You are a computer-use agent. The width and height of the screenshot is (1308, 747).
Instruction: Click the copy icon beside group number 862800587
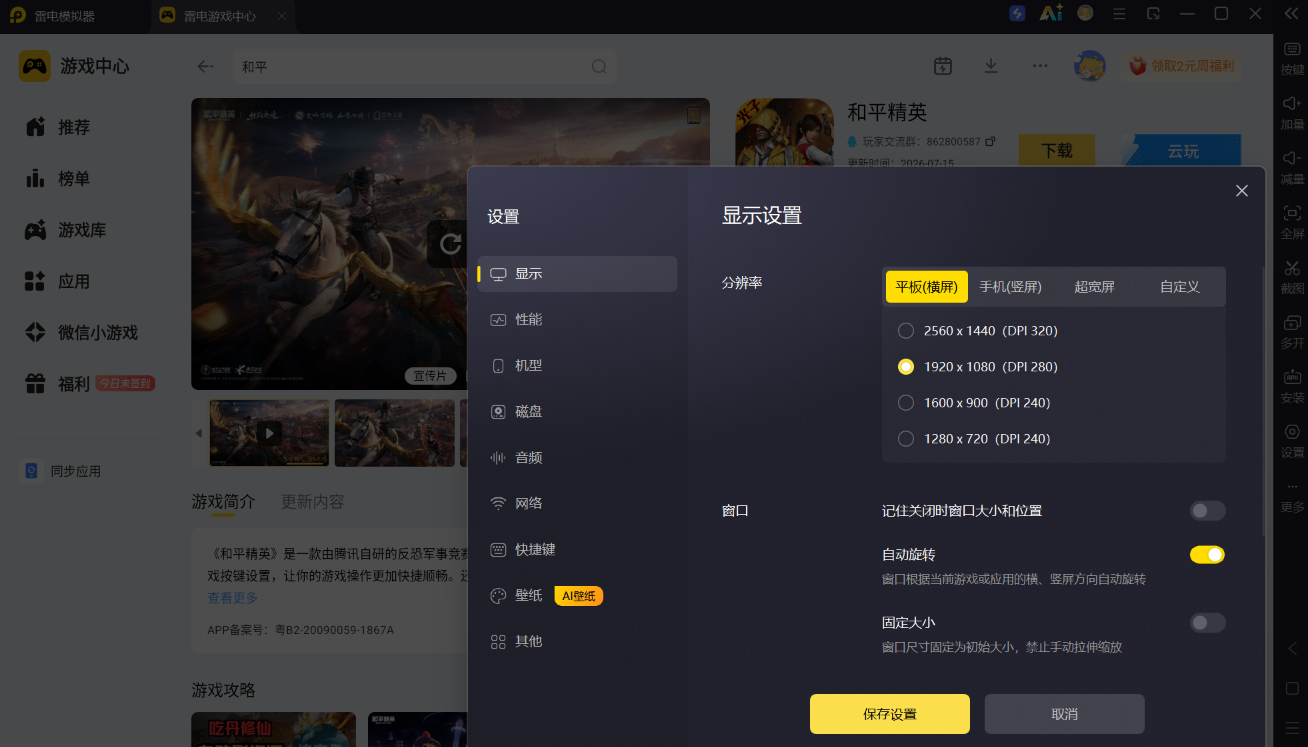point(990,142)
